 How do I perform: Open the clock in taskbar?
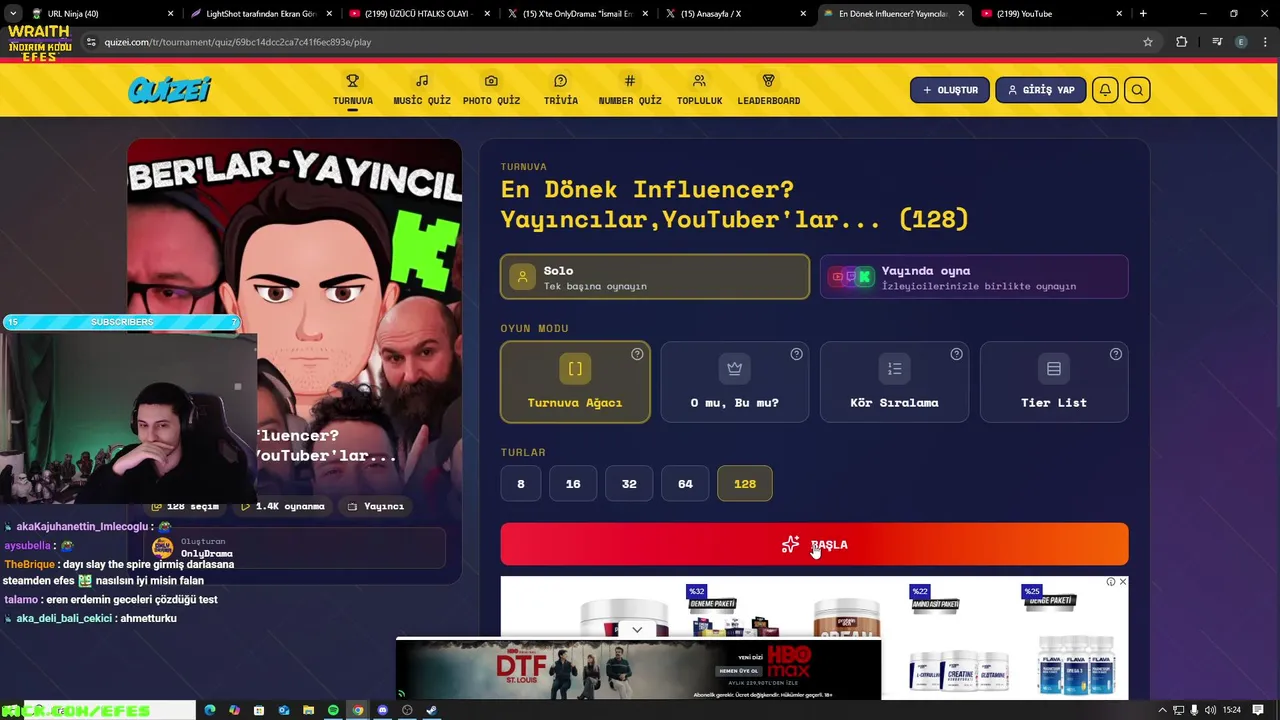pyautogui.click(x=1232, y=710)
